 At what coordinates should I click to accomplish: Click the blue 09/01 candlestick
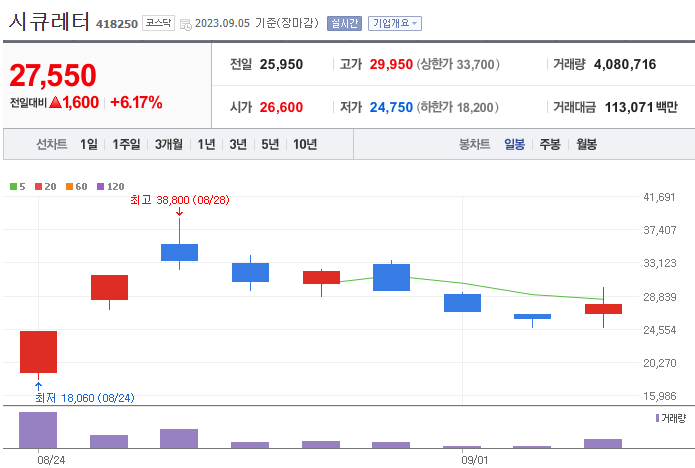tap(462, 303)
